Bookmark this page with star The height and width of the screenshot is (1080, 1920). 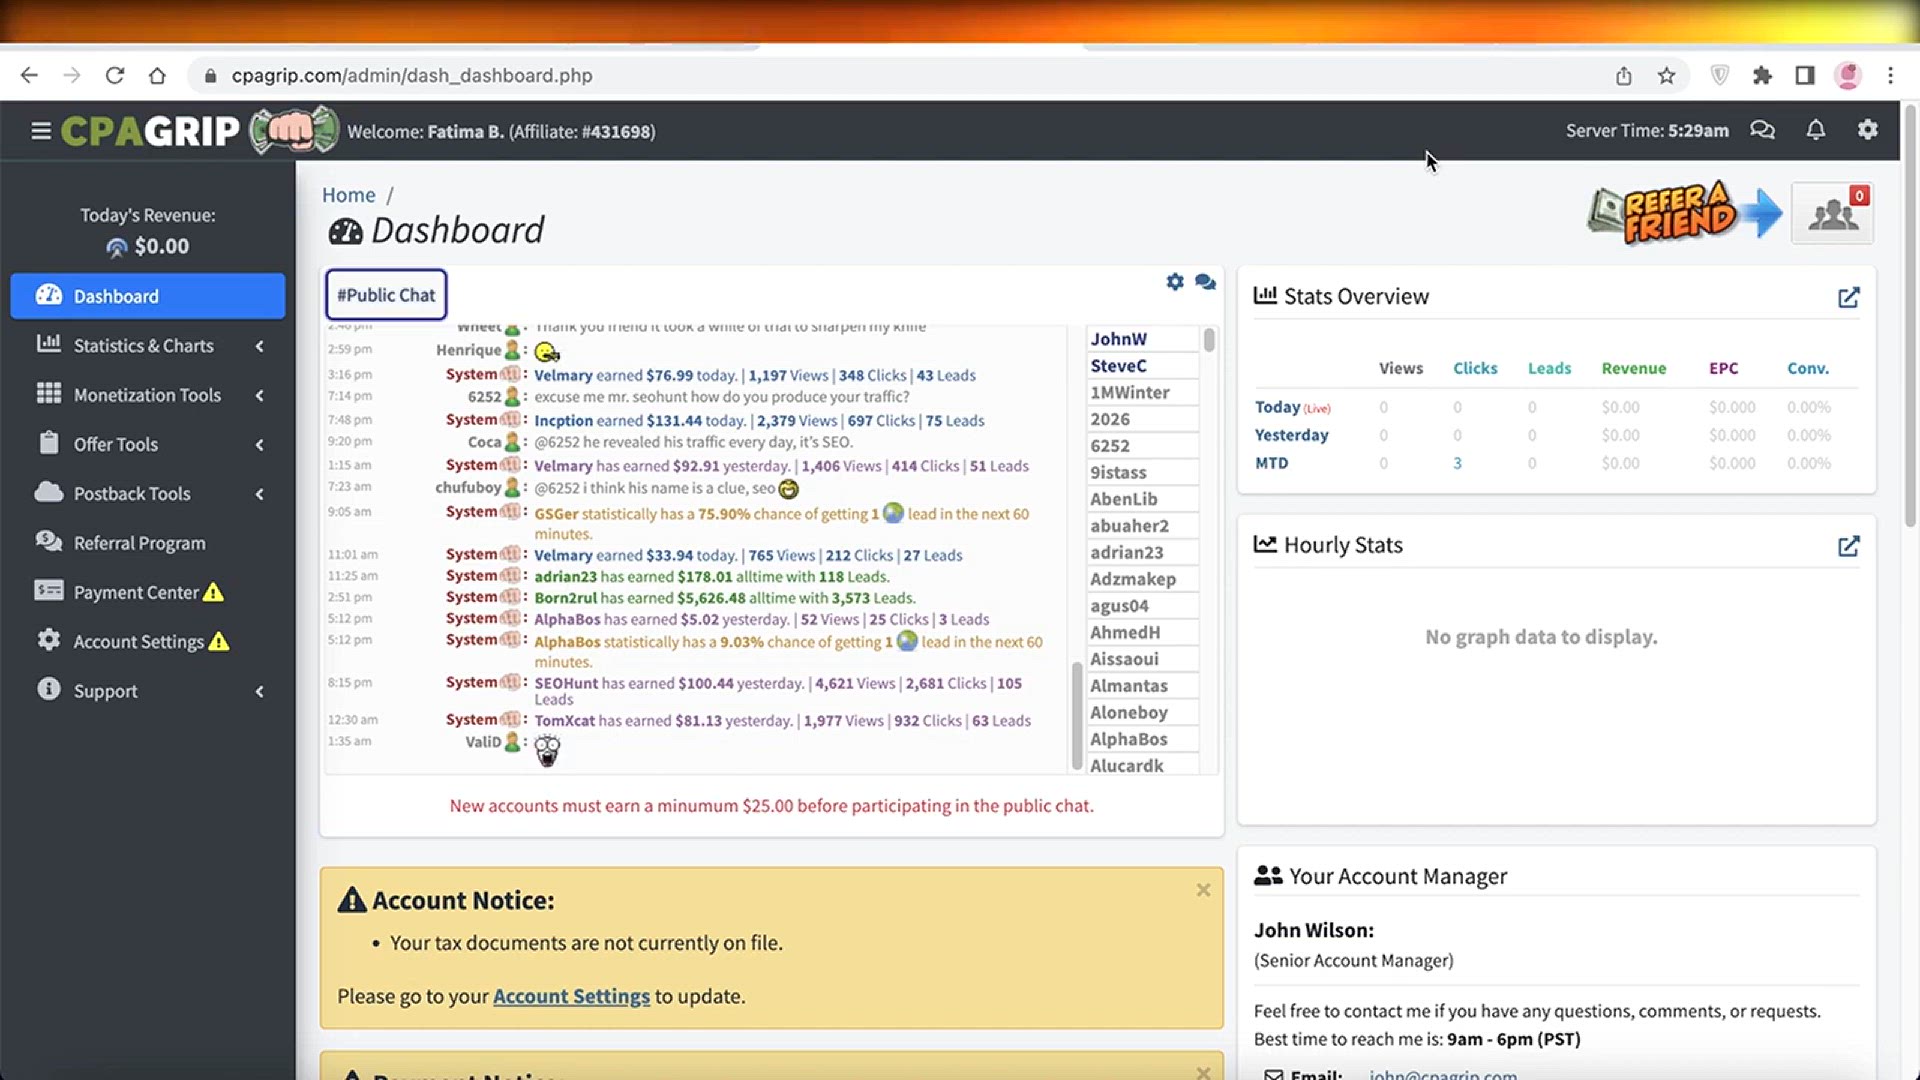point(1666,75)
